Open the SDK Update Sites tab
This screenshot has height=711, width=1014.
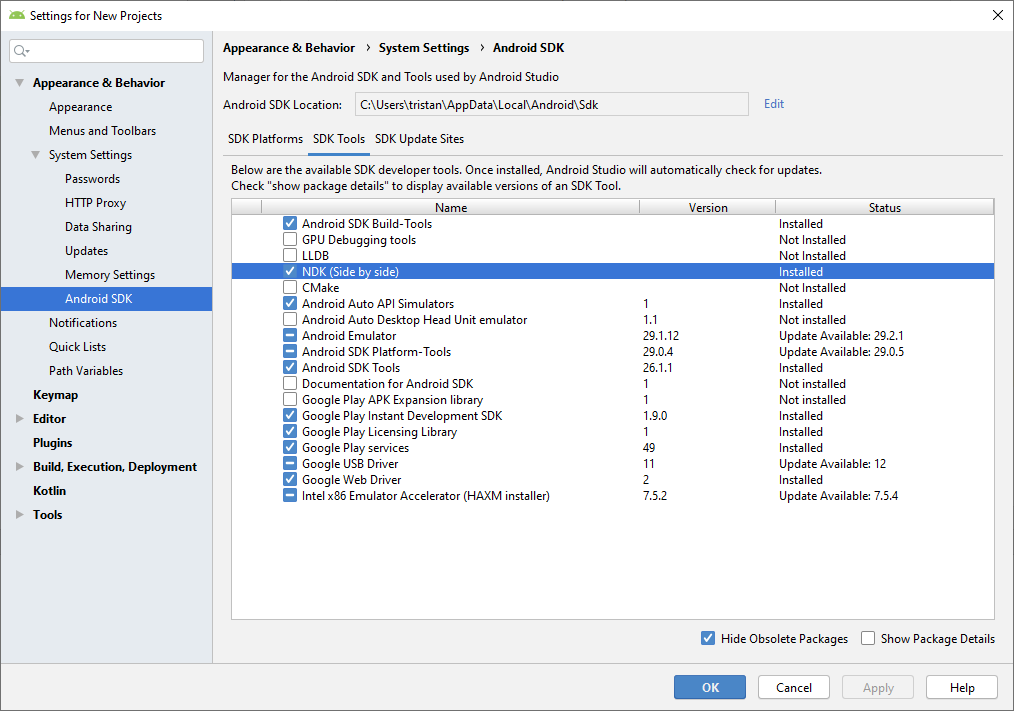[419, 139]
